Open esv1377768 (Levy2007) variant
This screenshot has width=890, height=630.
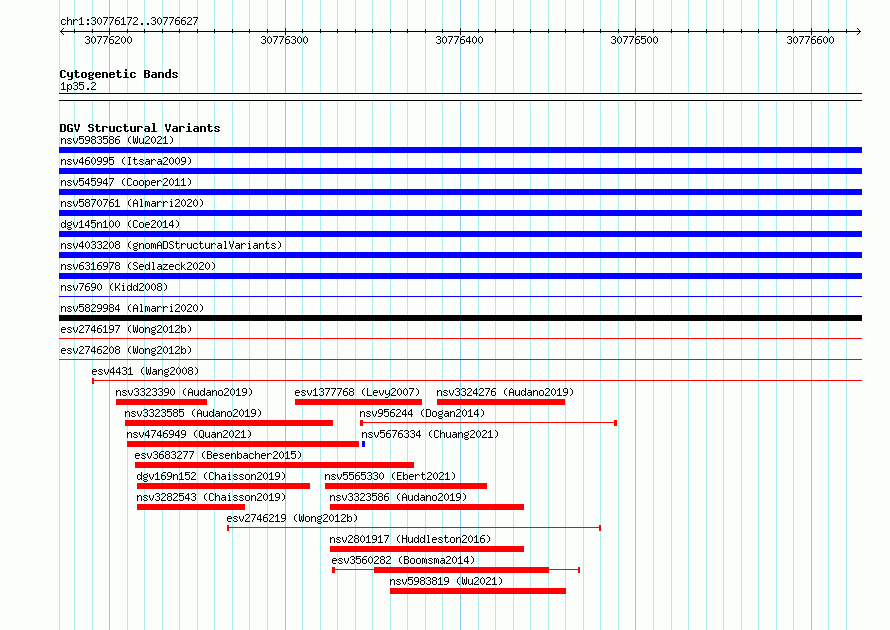(x=358, y=392)
